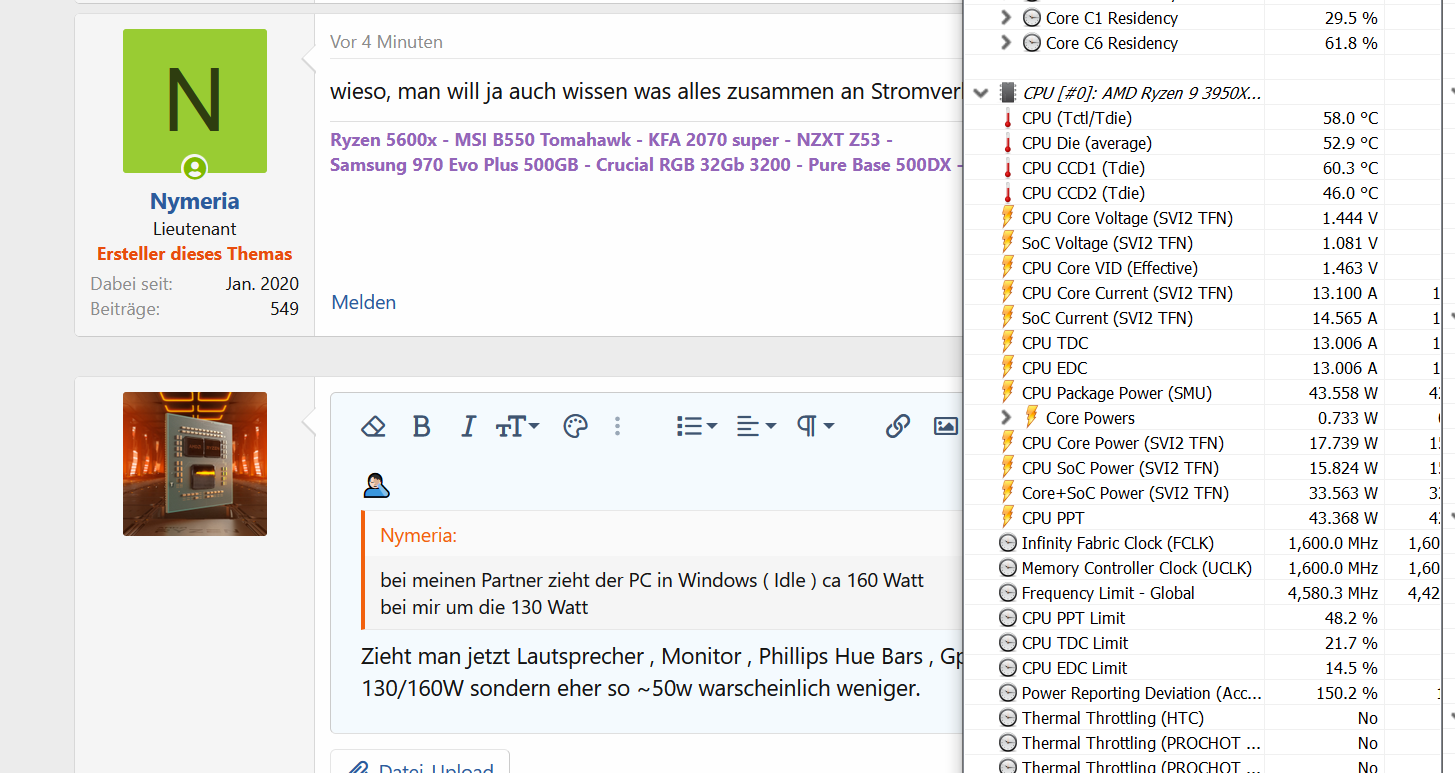Toggle bold formatting in the reply editor
Image resolution: width=1455 pixels, height=773 pixels.
click(421, 427)
